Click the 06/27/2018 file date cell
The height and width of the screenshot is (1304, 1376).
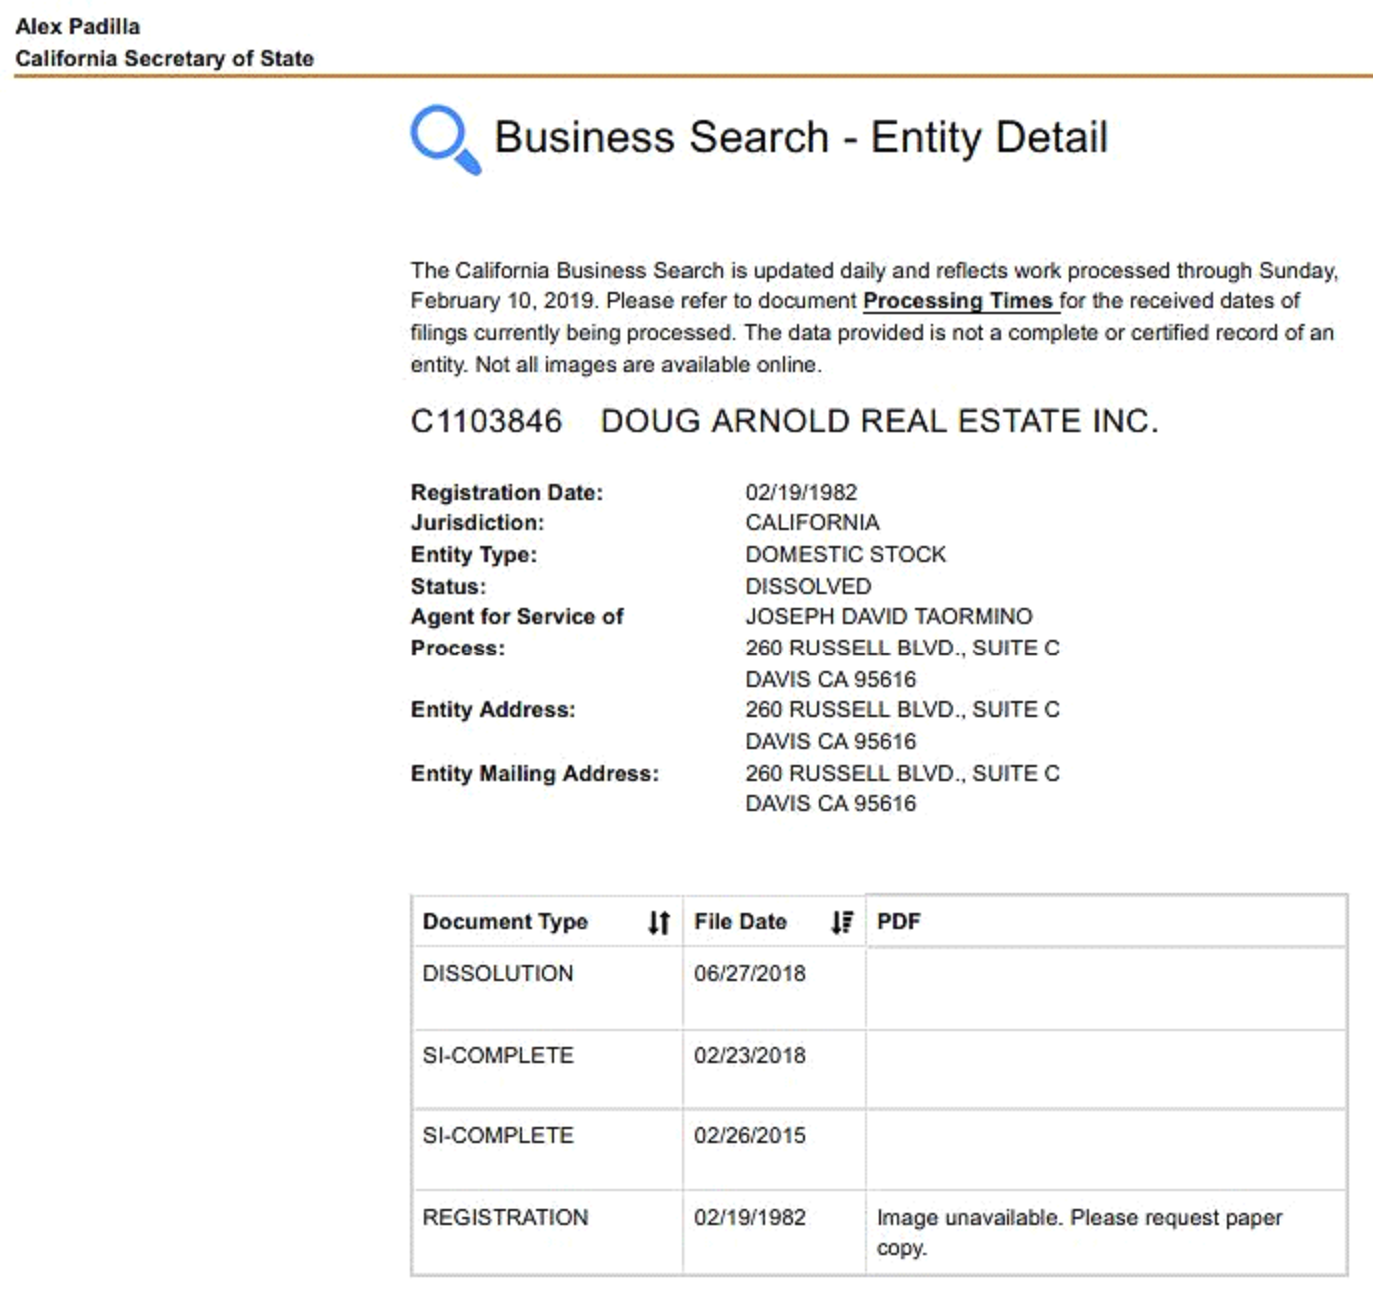point(749,974)
